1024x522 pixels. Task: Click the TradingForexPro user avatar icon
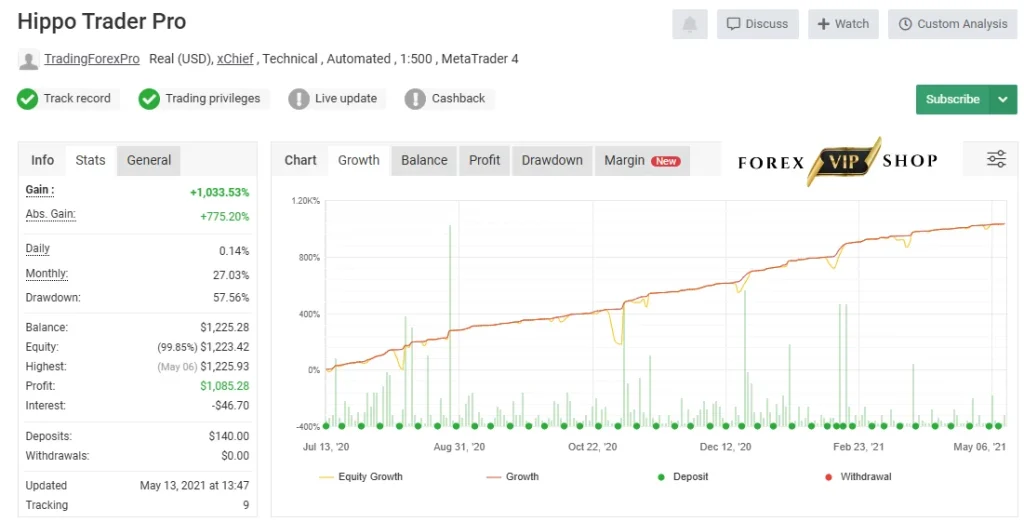28,59
